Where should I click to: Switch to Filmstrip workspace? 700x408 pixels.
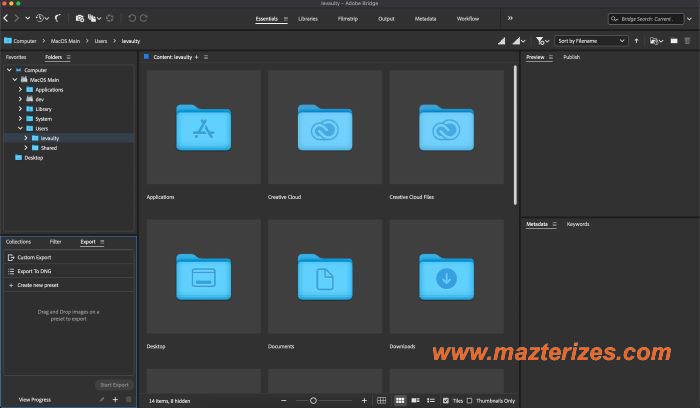348,19
